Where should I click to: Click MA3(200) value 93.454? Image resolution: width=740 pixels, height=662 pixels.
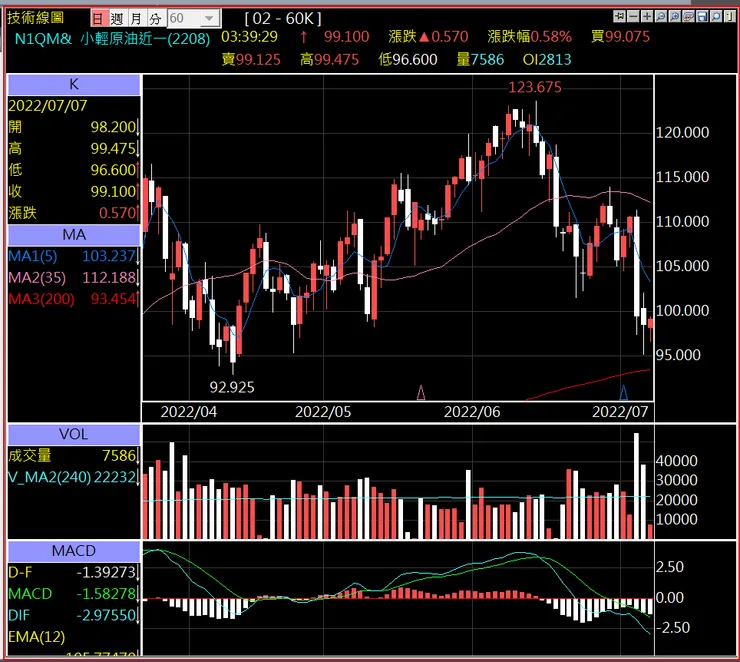[113, 299]
